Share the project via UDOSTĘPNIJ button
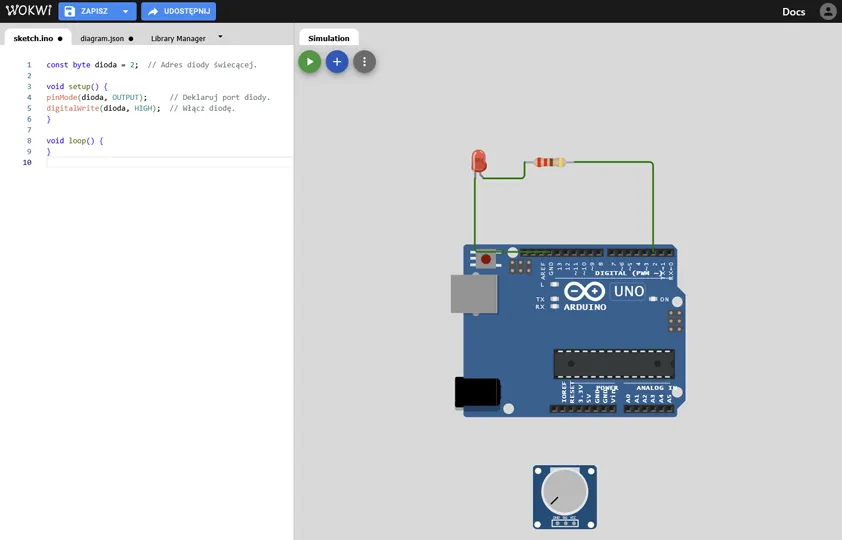 pyautogui.click(x=178, y=11)
